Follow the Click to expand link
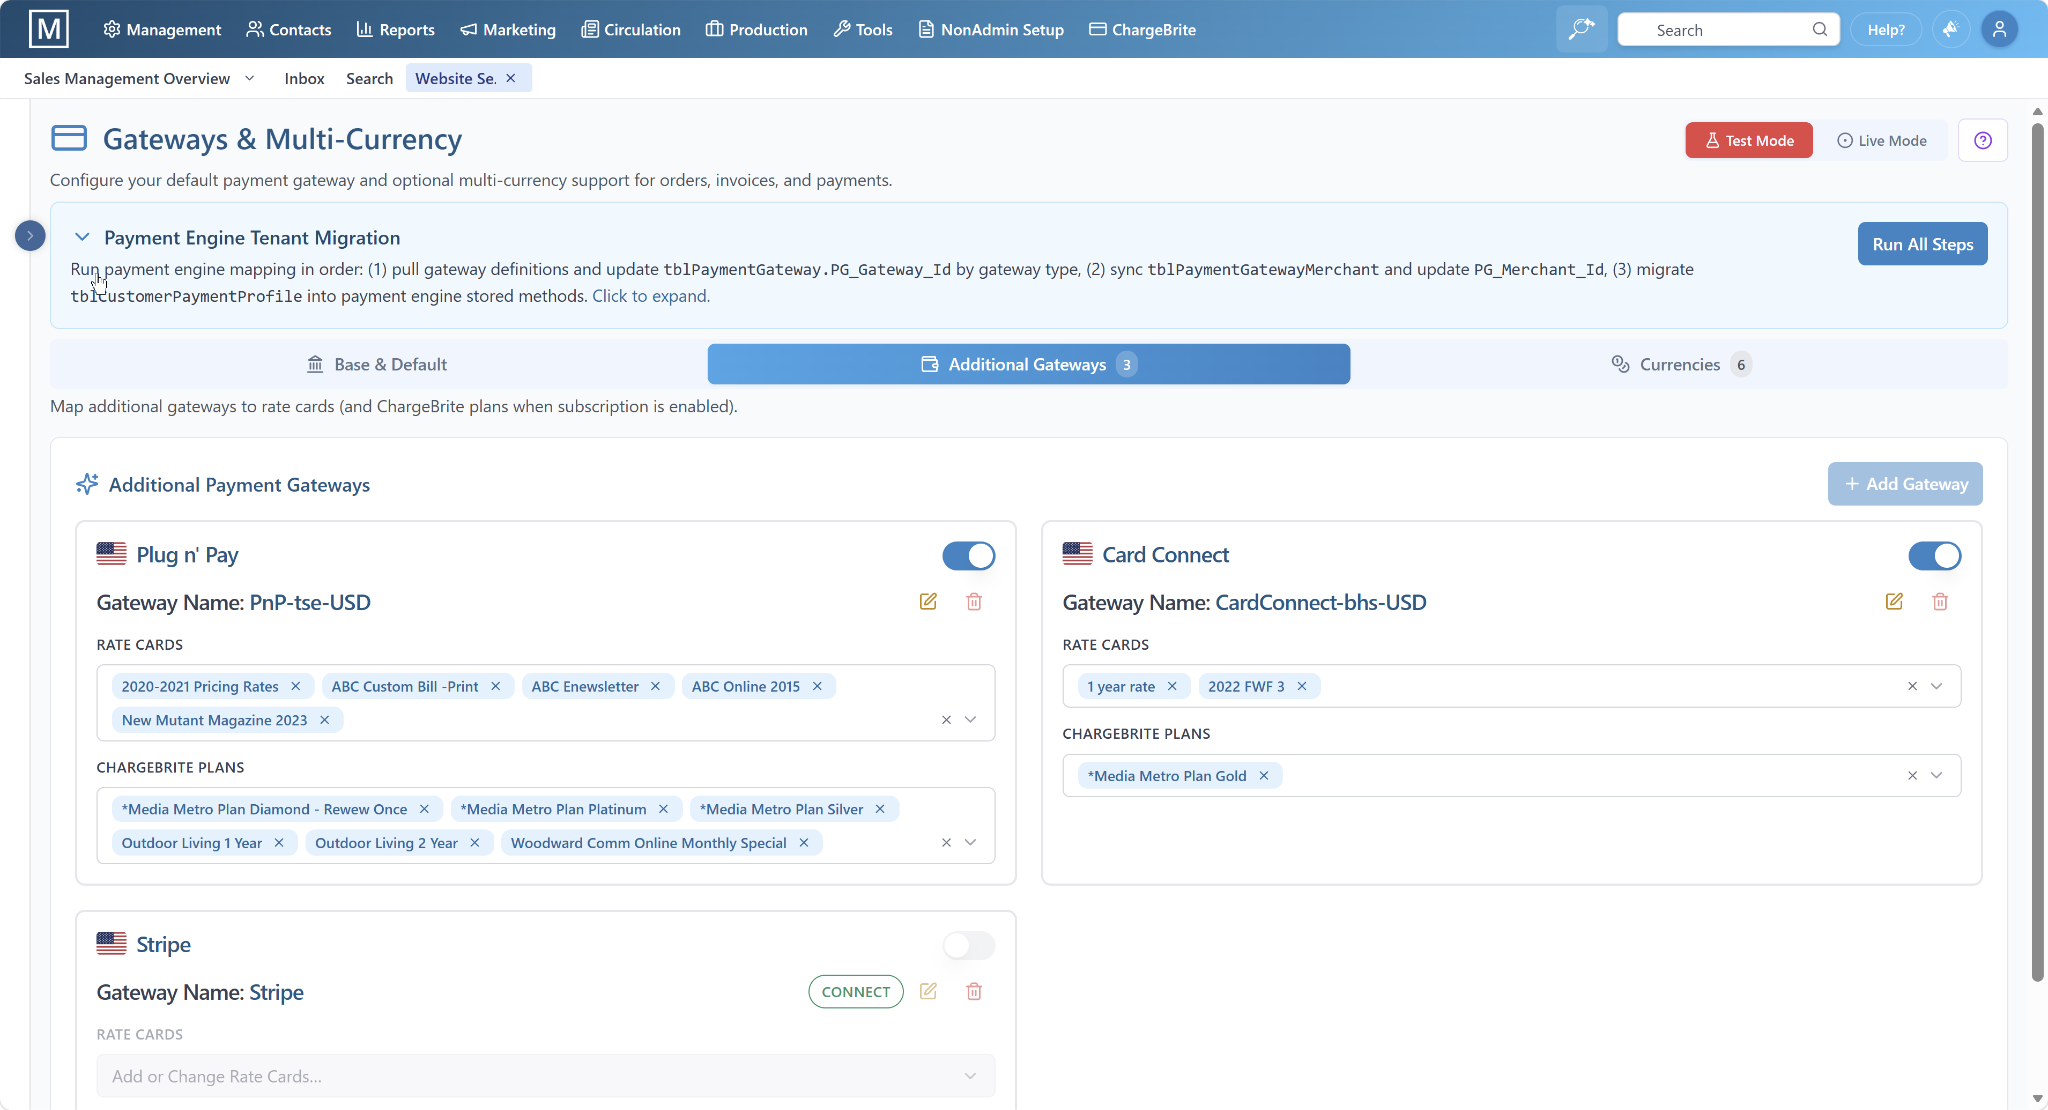This screenshot has height=1110, width=2048. [x=651, y=296]
